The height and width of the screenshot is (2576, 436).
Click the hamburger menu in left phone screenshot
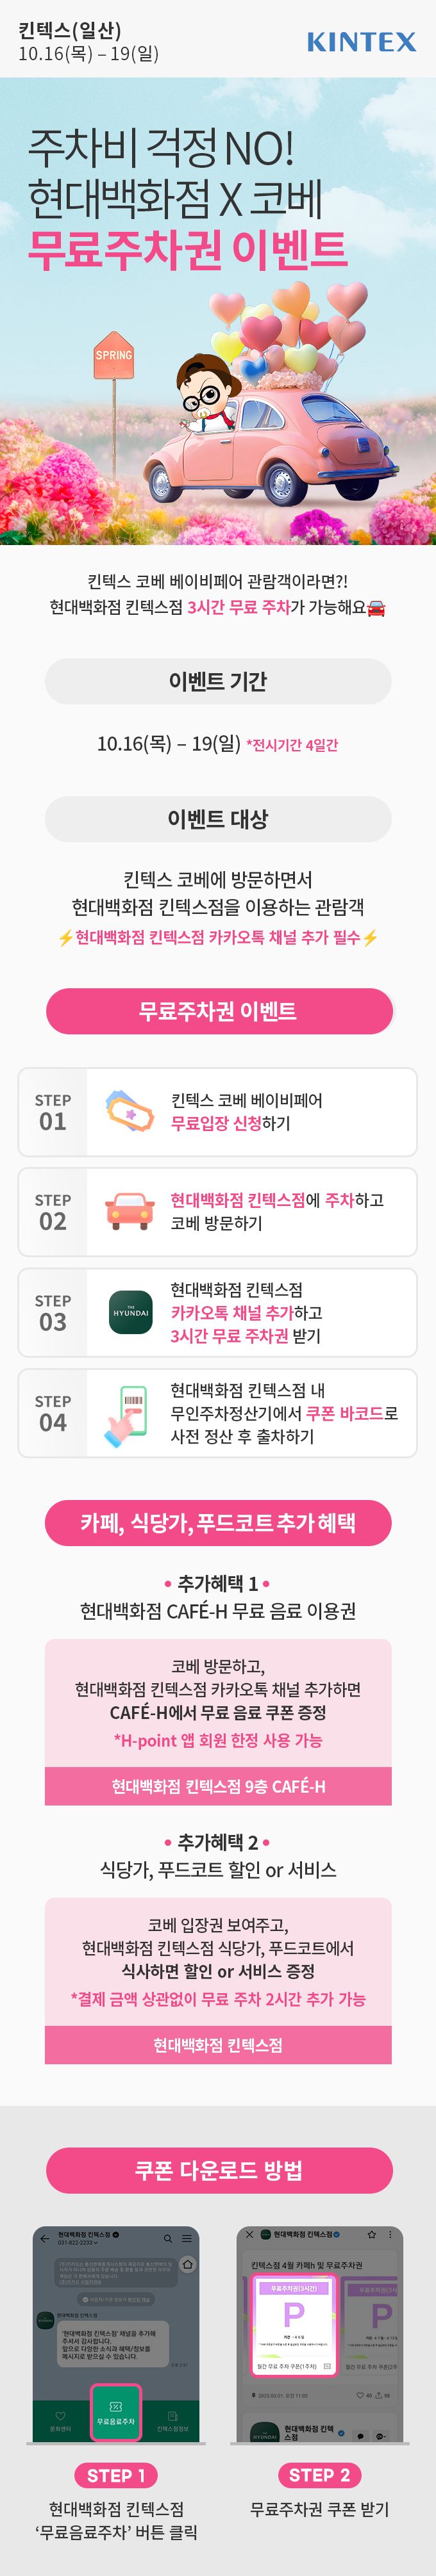(x=186, y=2238)
